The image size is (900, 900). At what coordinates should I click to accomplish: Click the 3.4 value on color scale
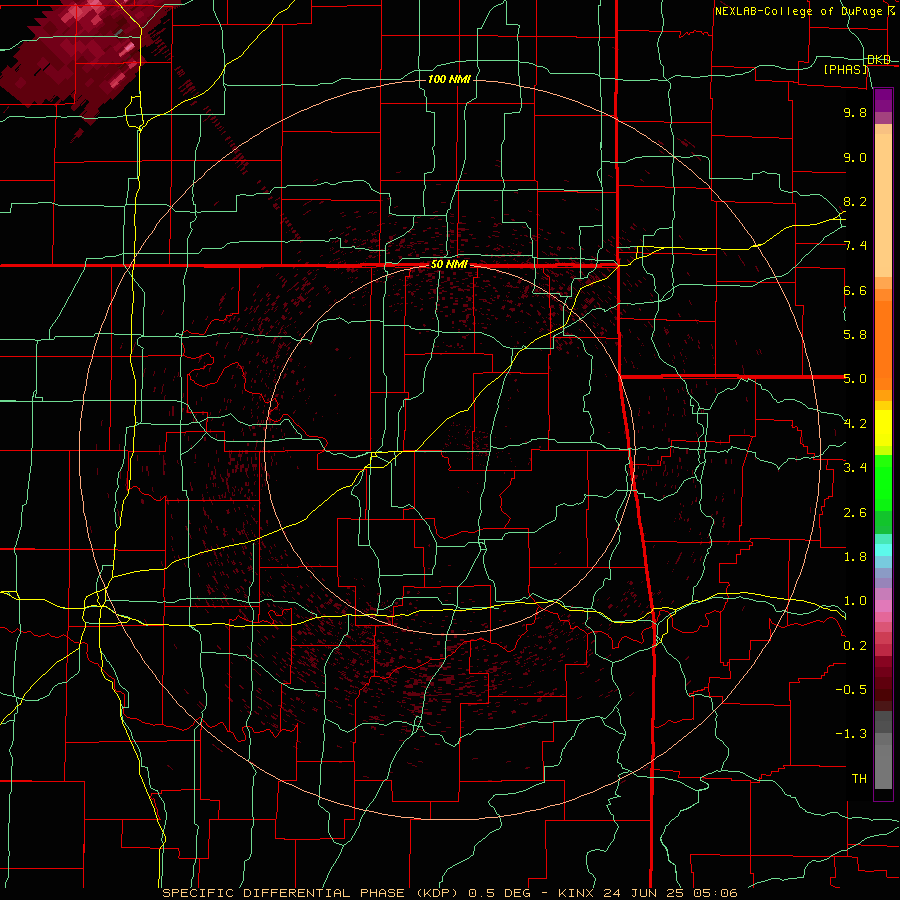coord(855,468)
